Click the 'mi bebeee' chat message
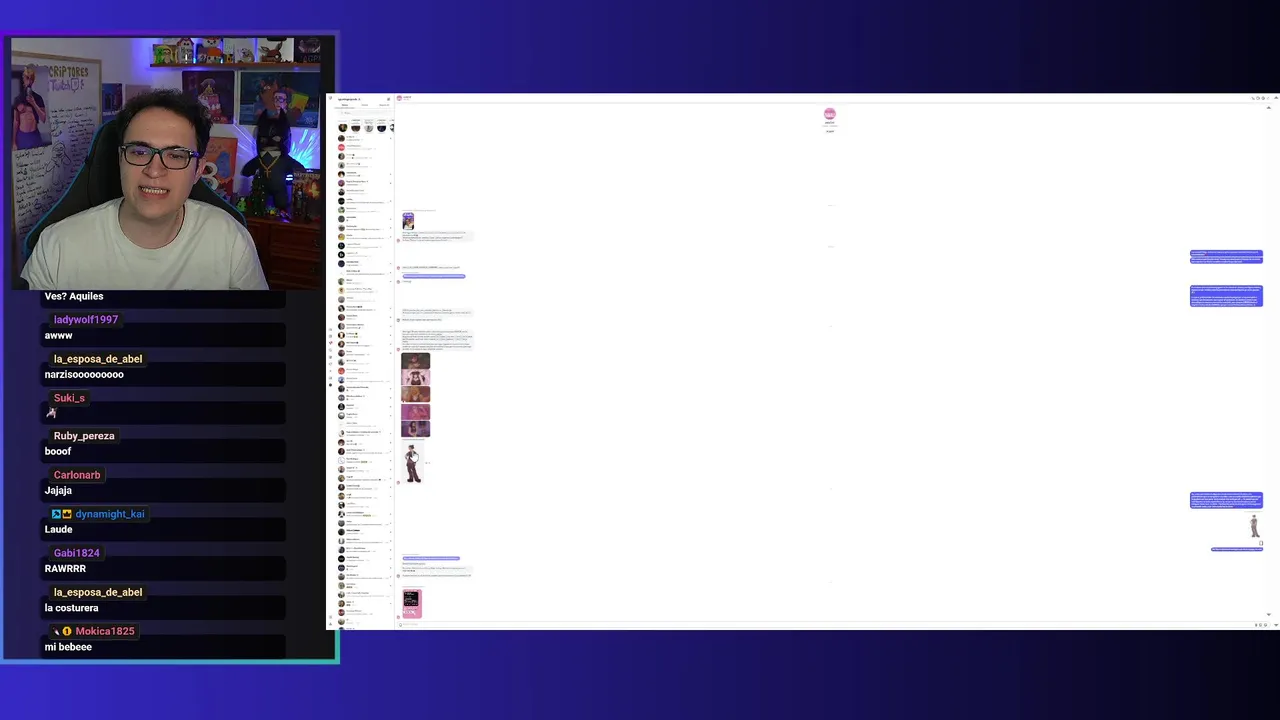 coord(68,647)
